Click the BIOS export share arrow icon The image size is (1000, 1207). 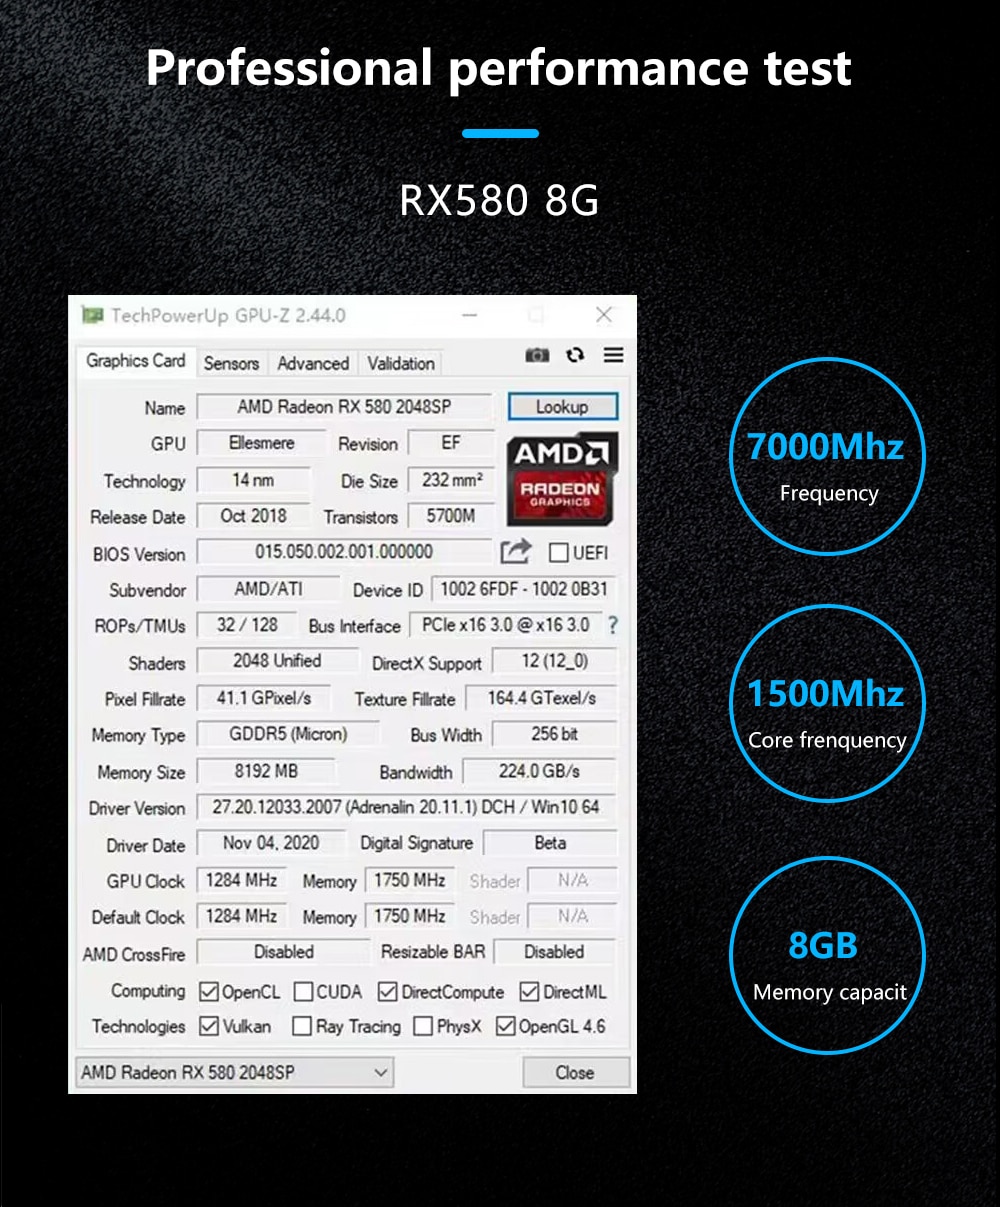pos(516,552)
